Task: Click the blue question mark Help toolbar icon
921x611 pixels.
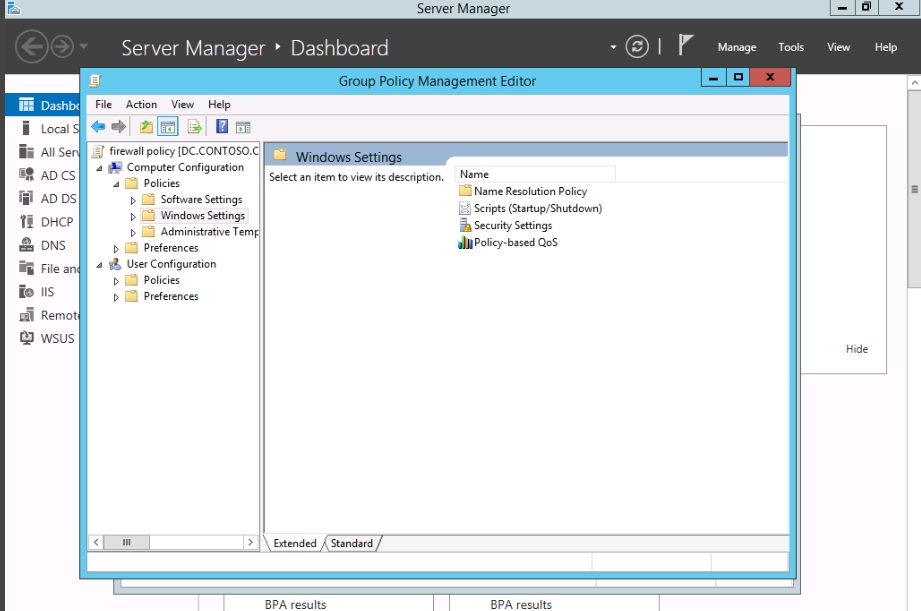Action: [222, 126]
